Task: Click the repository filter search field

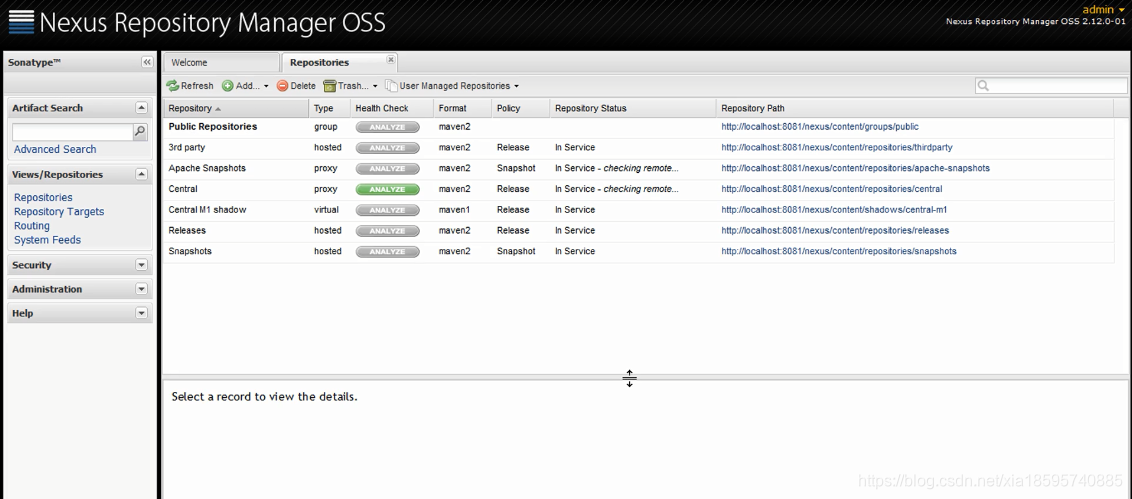Action: (x=1051, y=86)
